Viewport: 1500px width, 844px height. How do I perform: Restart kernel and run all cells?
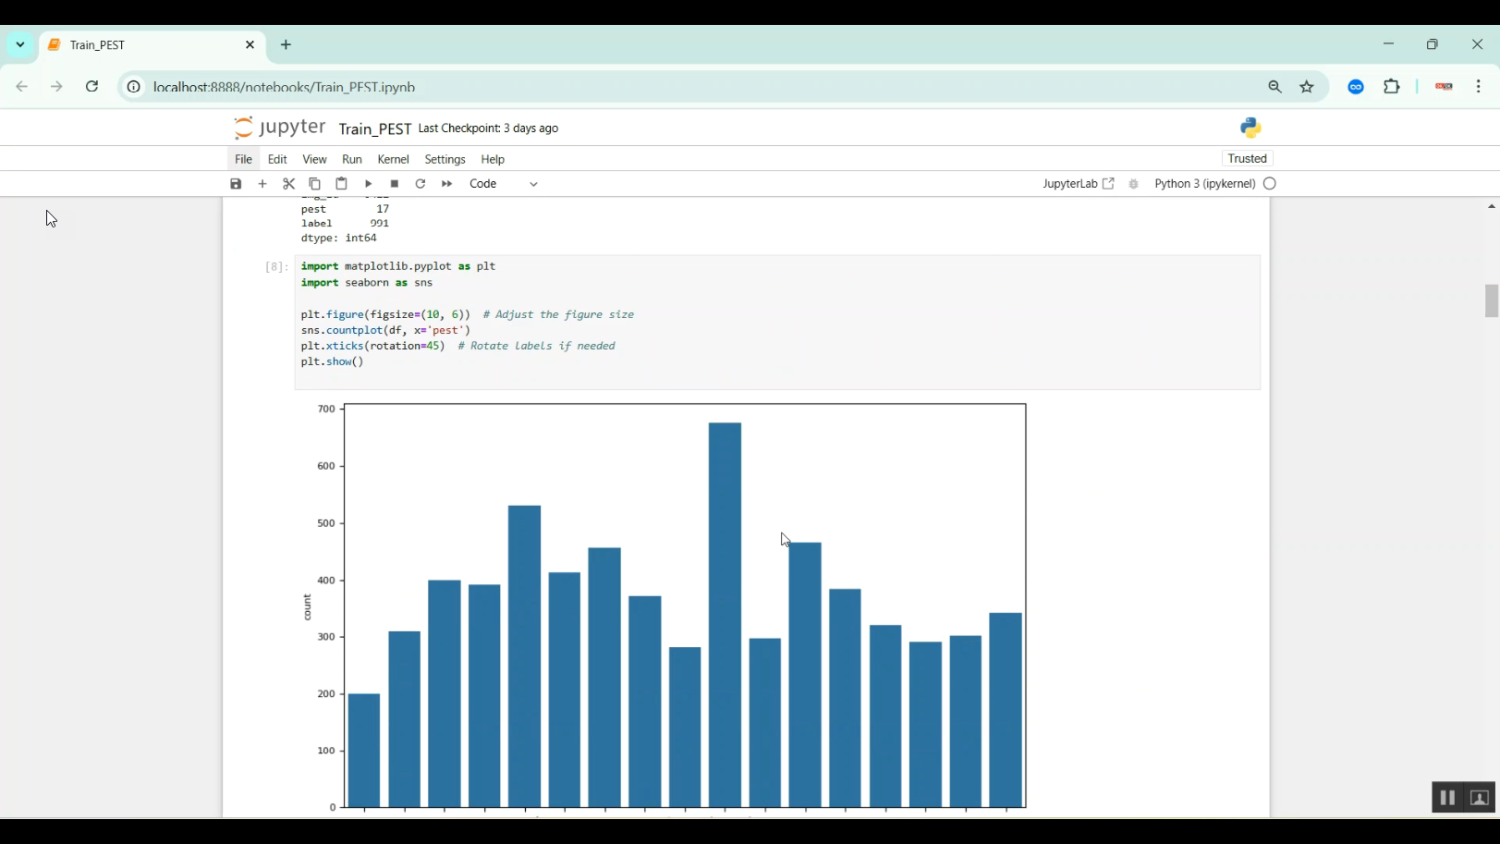coord(447,184)
